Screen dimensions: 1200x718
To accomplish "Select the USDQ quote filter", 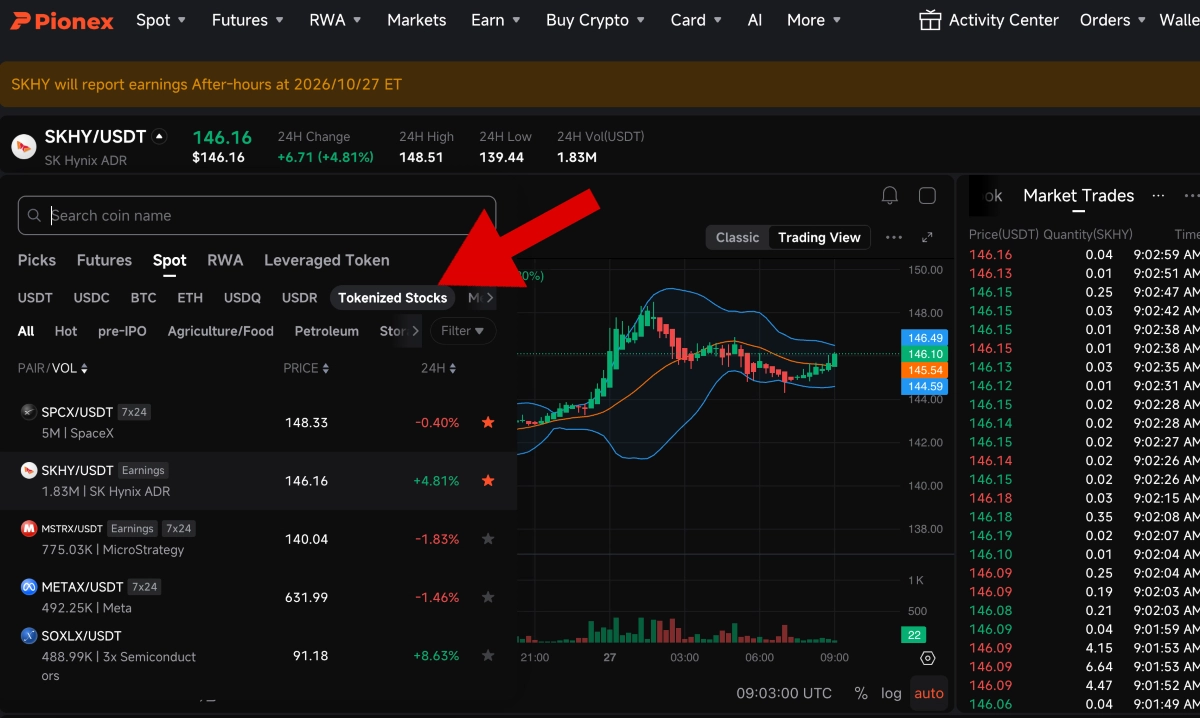I will tap(242, 298).
